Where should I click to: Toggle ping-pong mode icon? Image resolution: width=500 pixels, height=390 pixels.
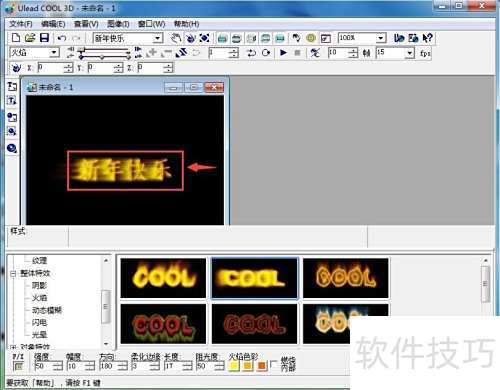pyautogui.click(x=251, y=53)
